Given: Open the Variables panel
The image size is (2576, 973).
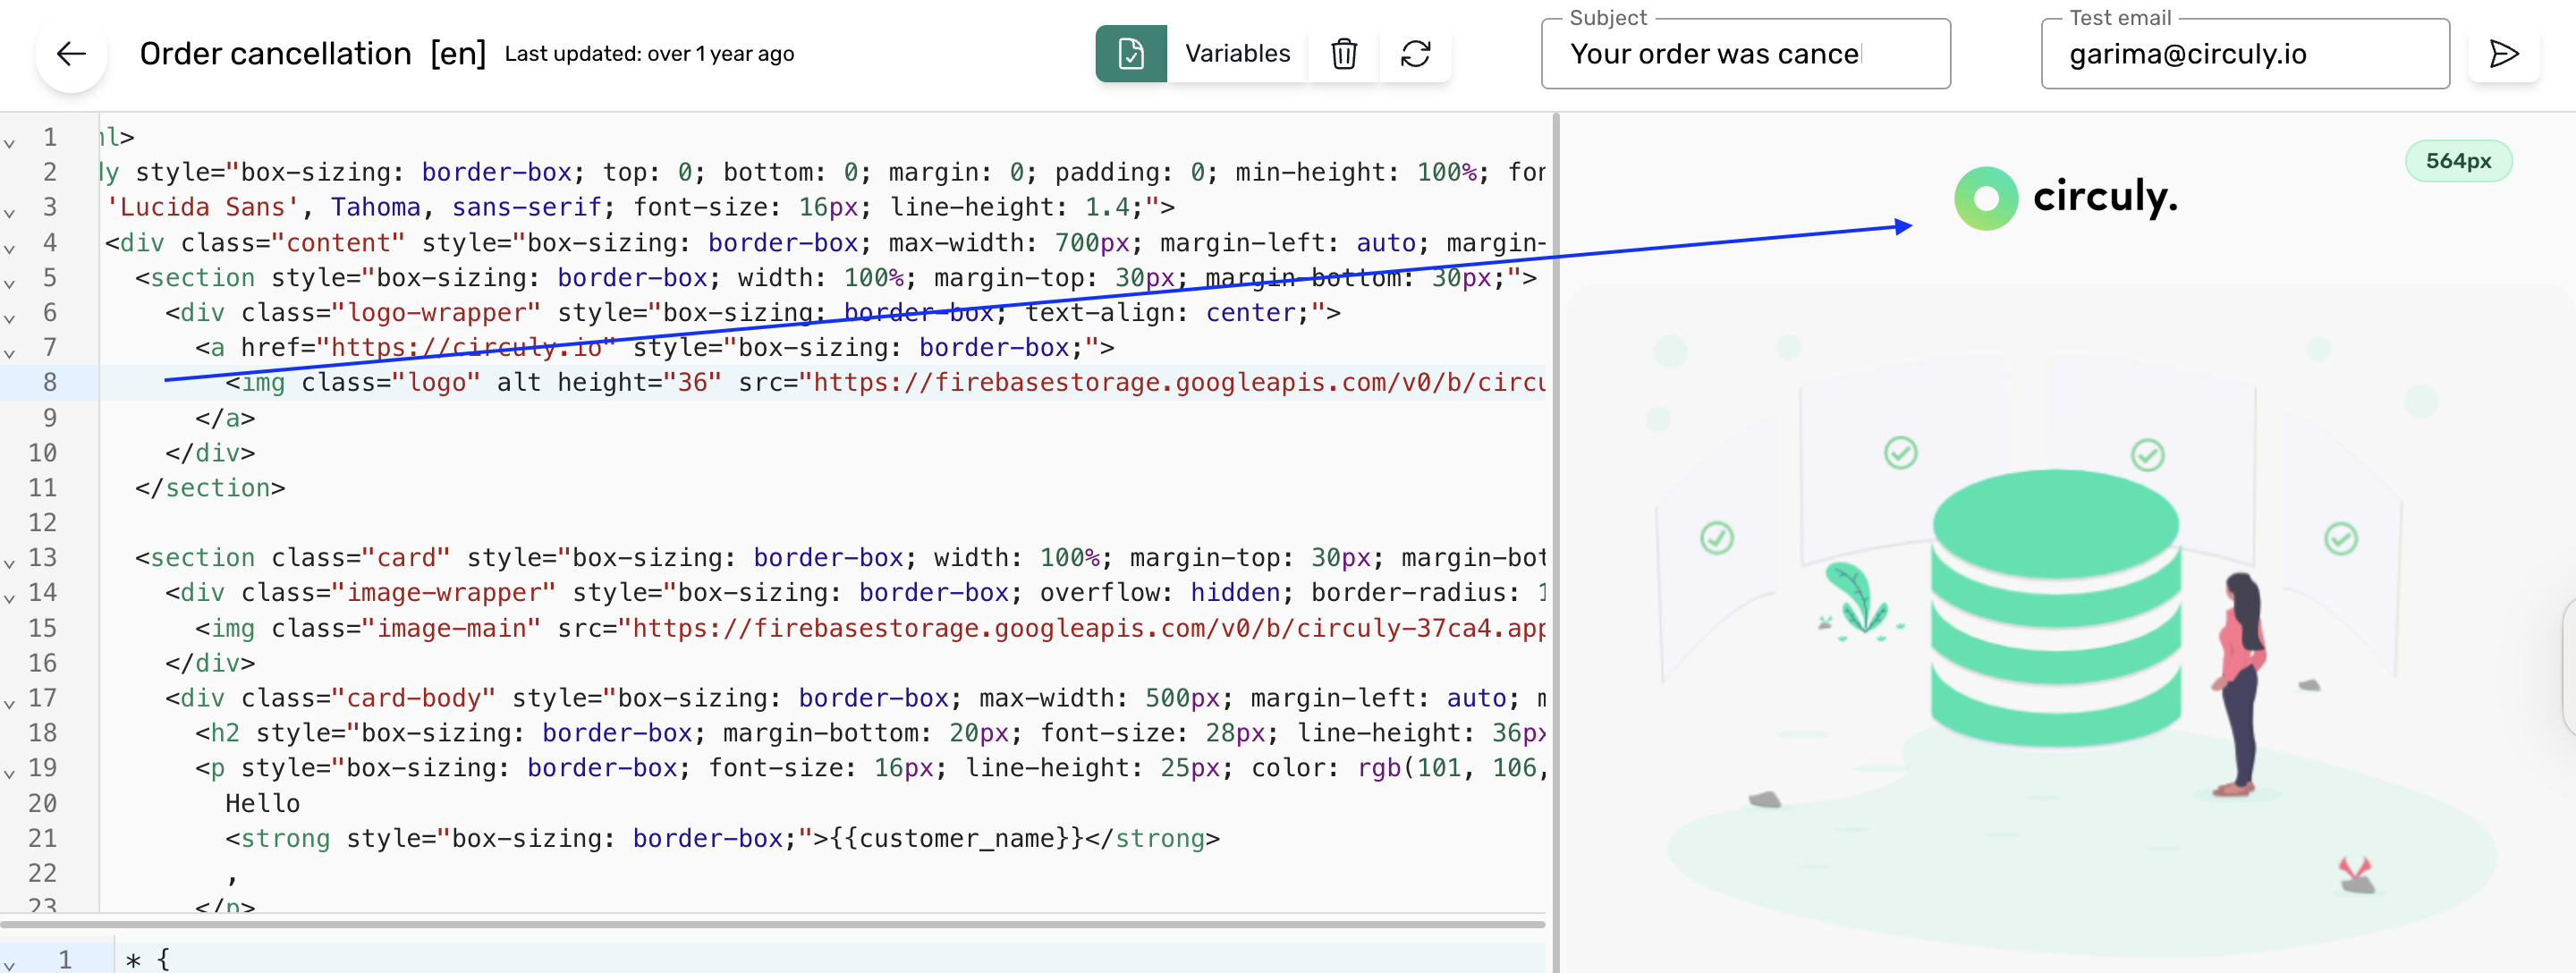Looking at the screenshot, I should pyautogui.click(x=1237, y=54).
